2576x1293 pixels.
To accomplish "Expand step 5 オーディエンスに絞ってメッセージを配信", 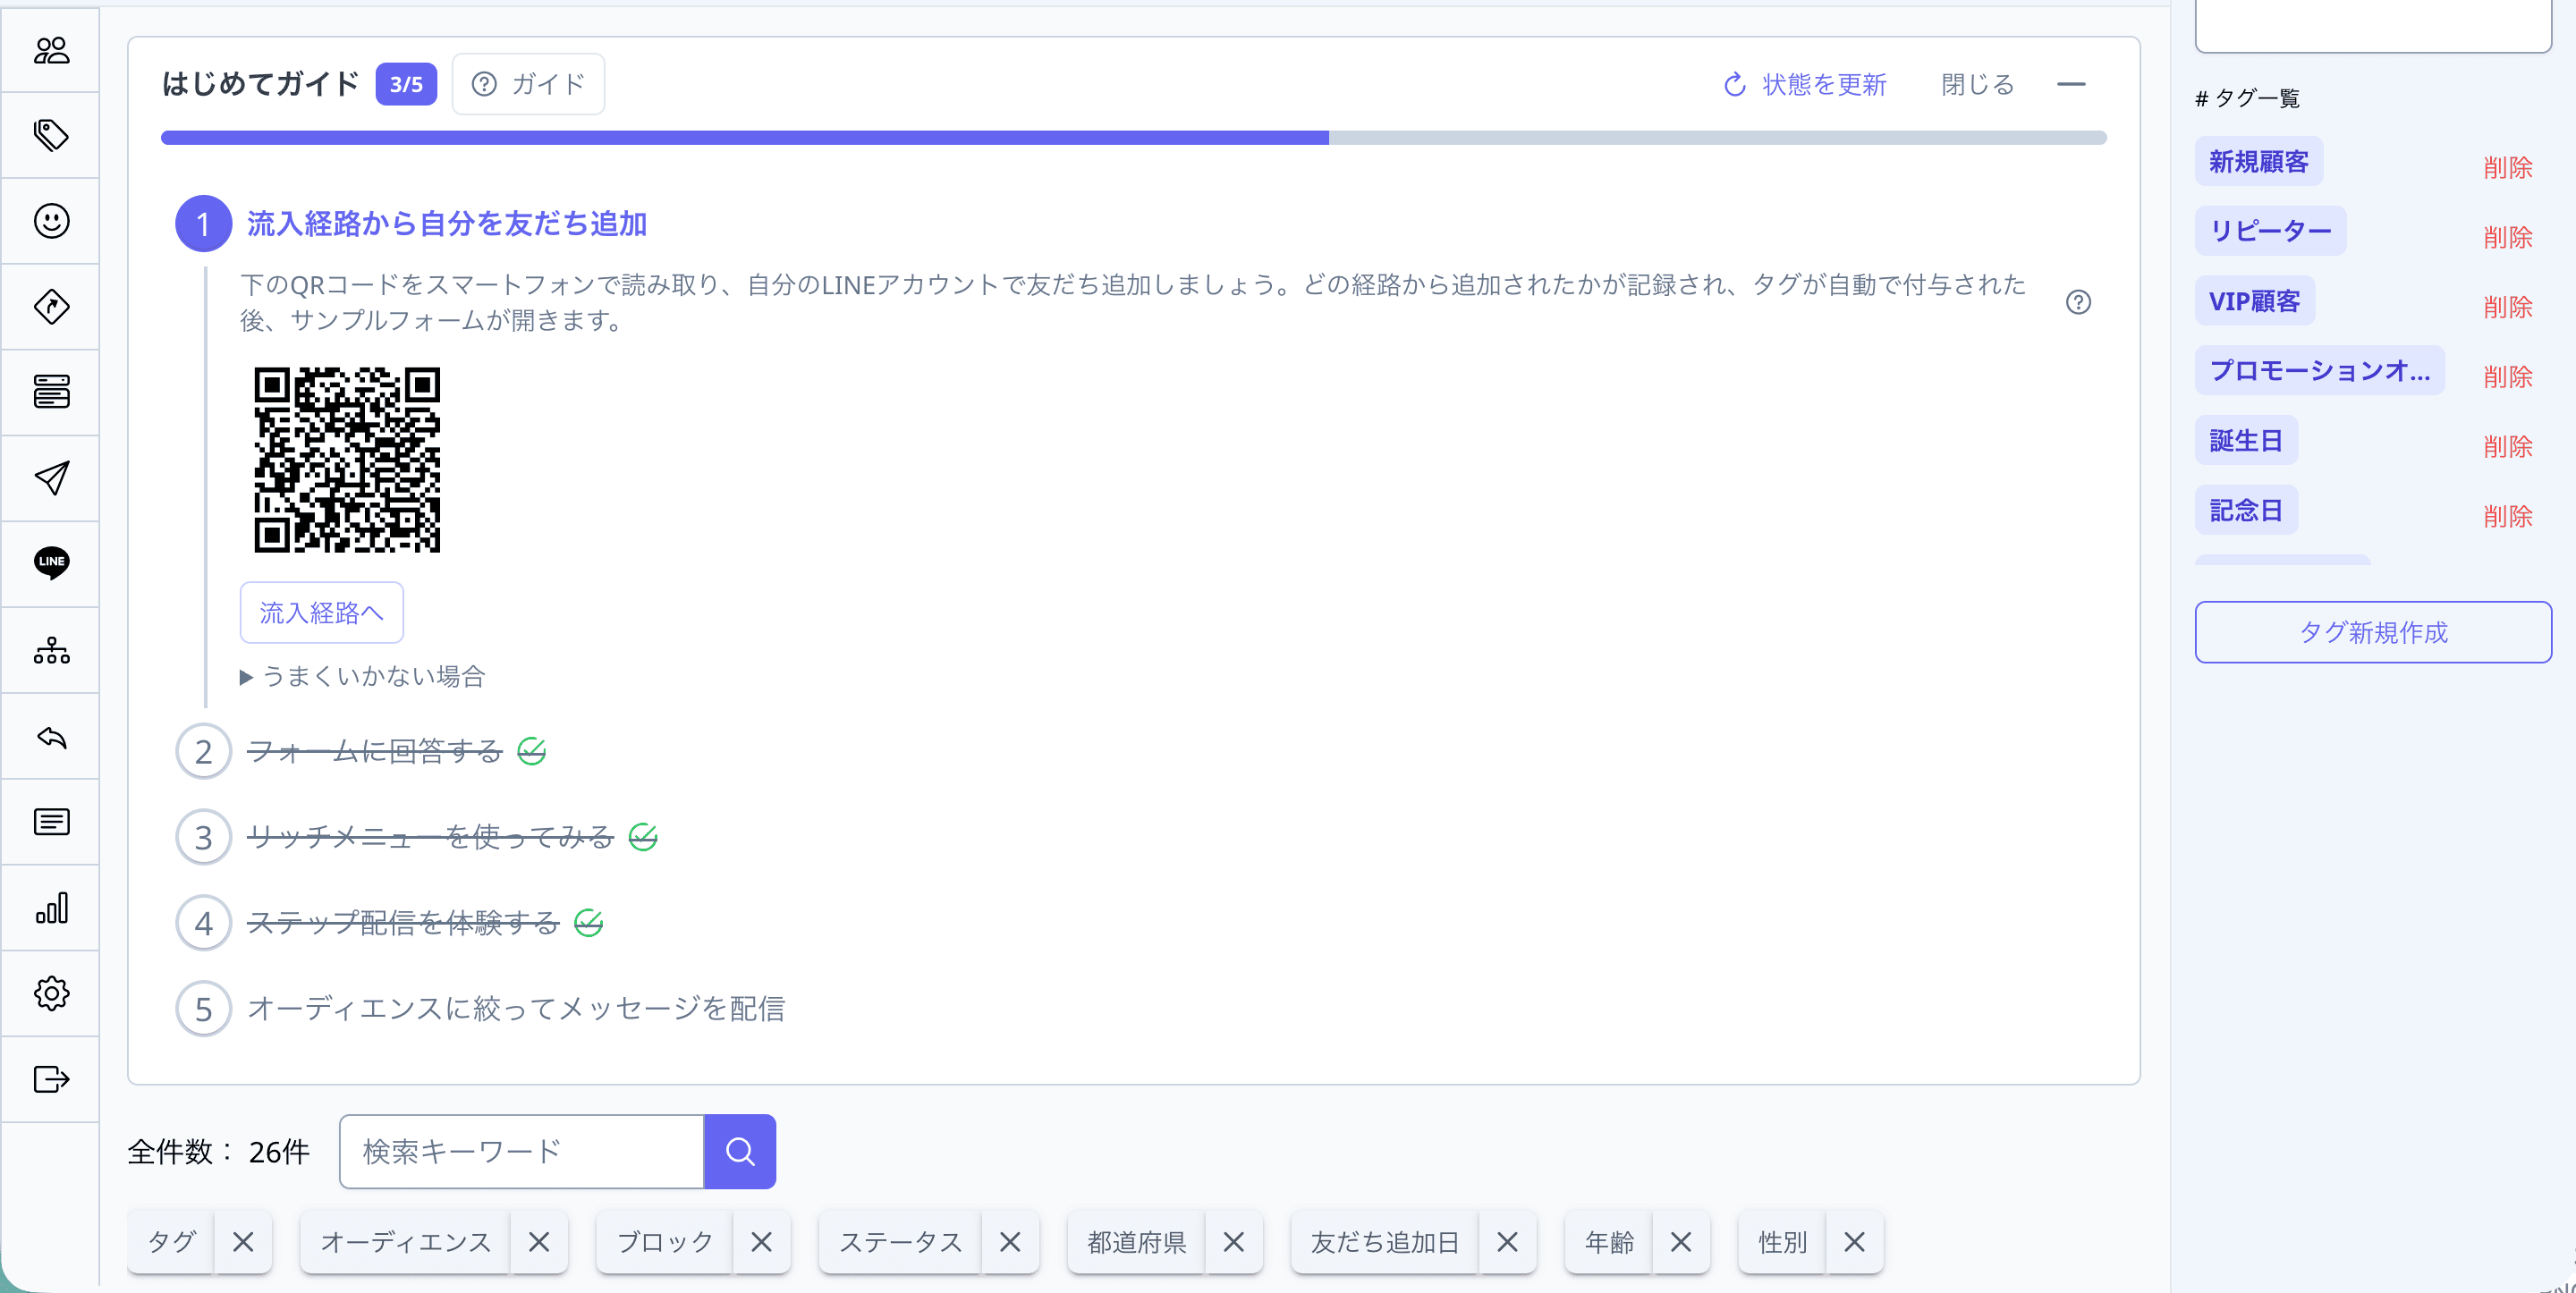I will coord(515,1008).
